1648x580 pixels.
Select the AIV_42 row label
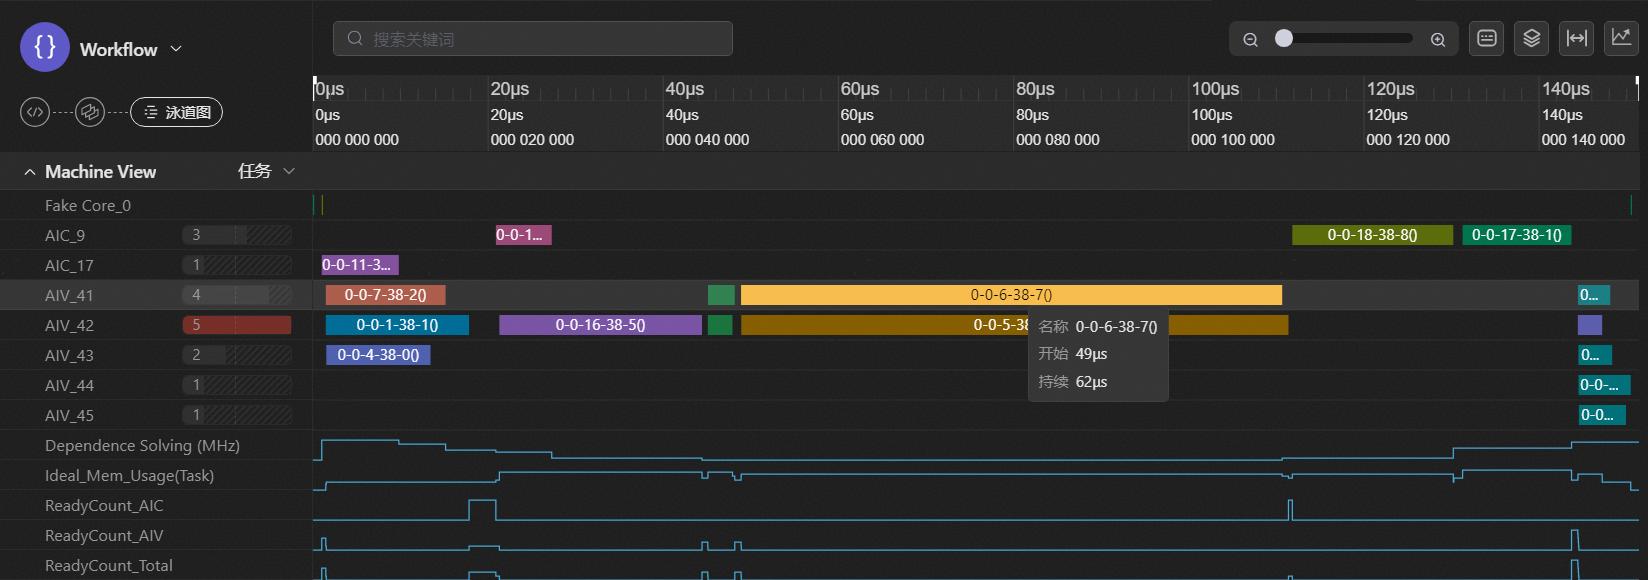tap(69, 325)
